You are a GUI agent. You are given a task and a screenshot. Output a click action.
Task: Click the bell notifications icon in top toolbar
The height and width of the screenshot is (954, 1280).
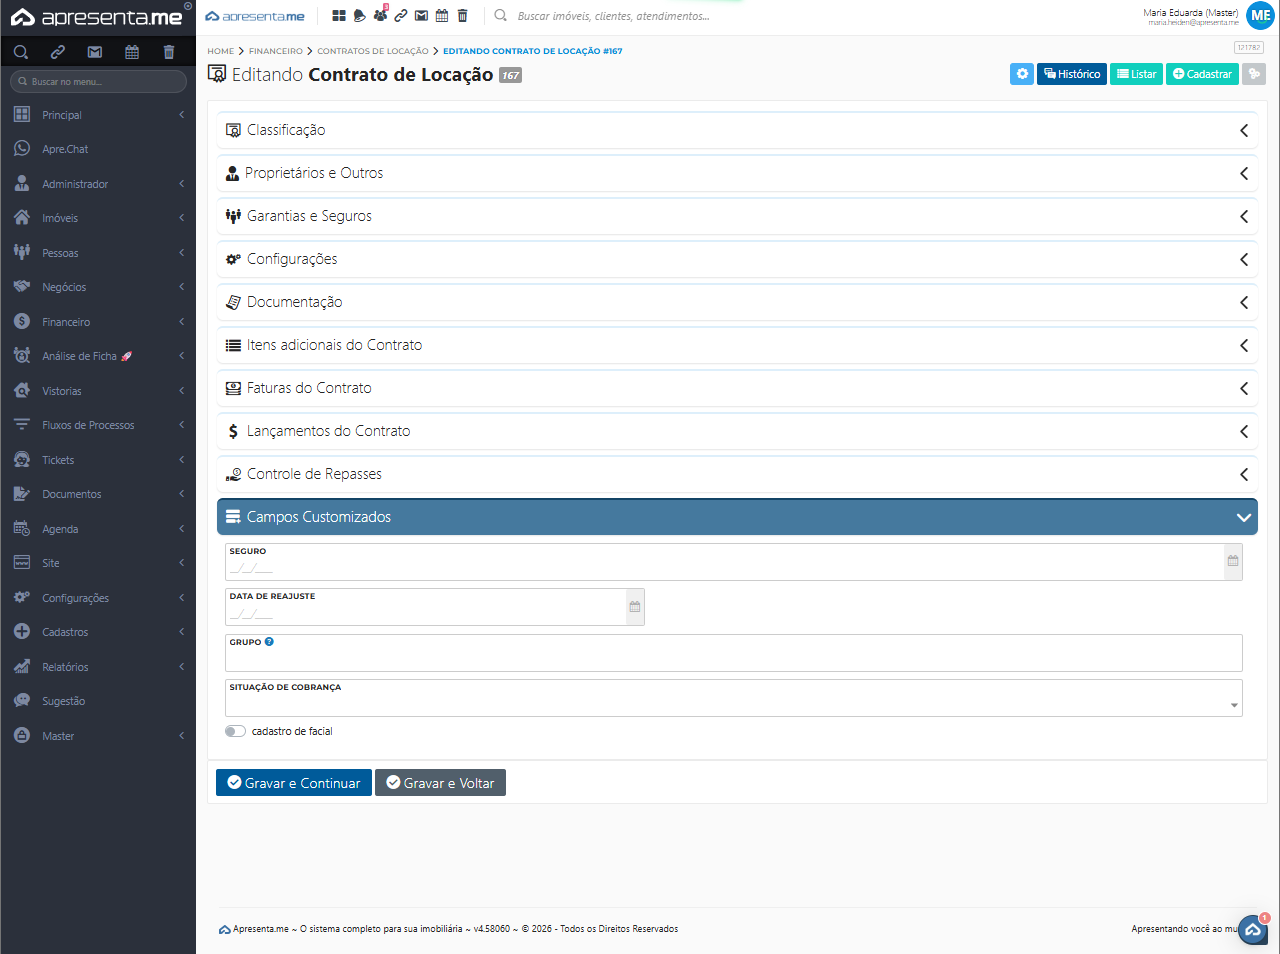coord(359,16)
